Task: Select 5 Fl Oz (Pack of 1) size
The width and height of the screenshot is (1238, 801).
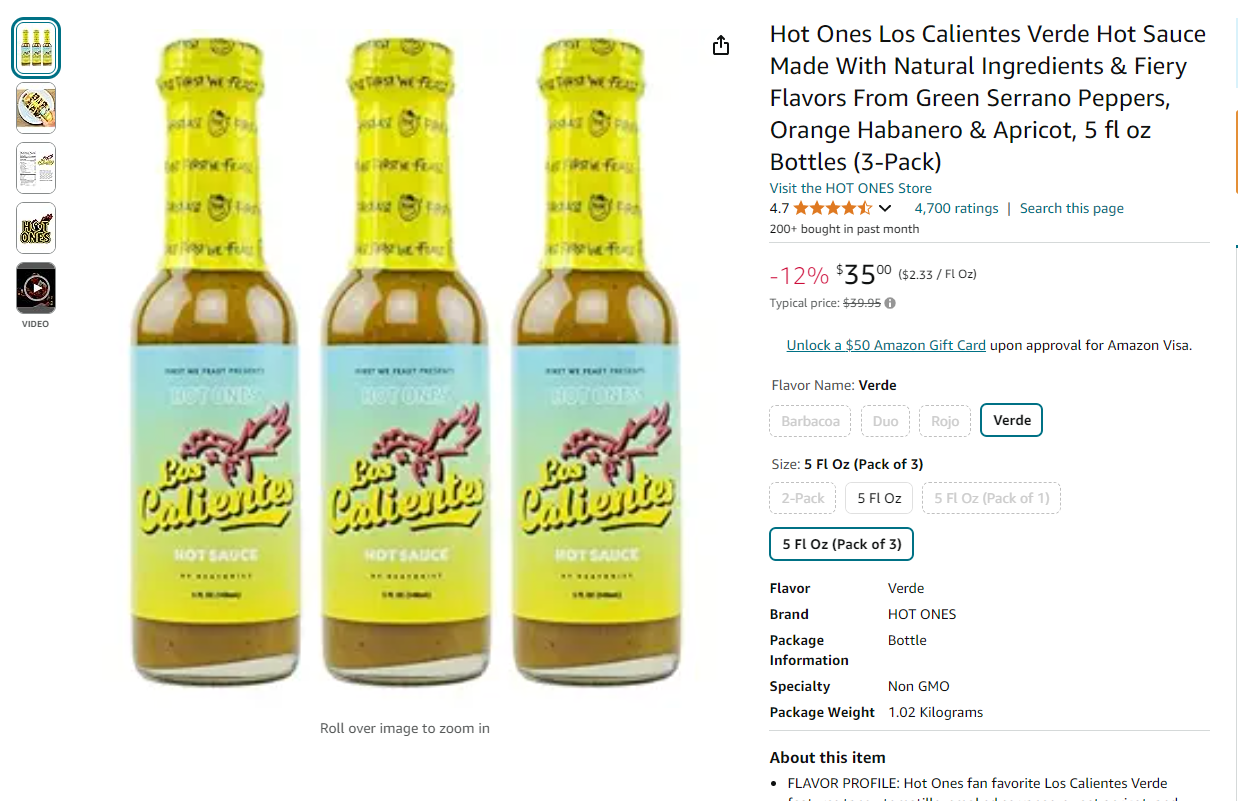Action: pyautogui.click(x=992, y=498)
